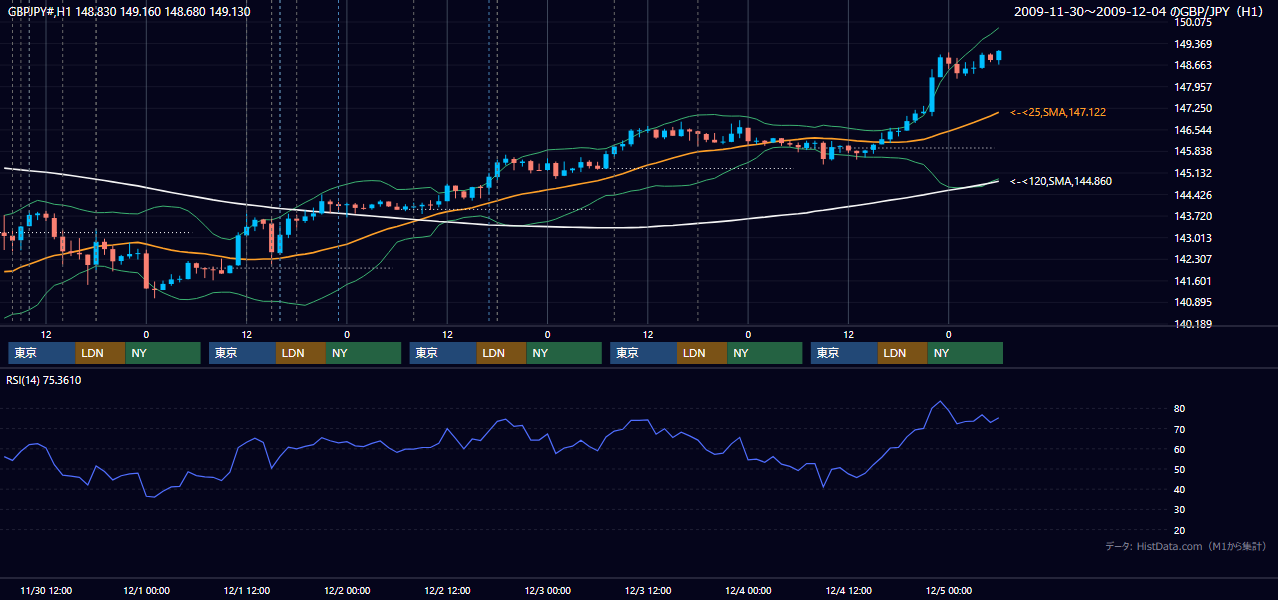This screenshot has height=600, width=1278.
Task: Click price axis value 146.544
Action: coord(1193,130)
